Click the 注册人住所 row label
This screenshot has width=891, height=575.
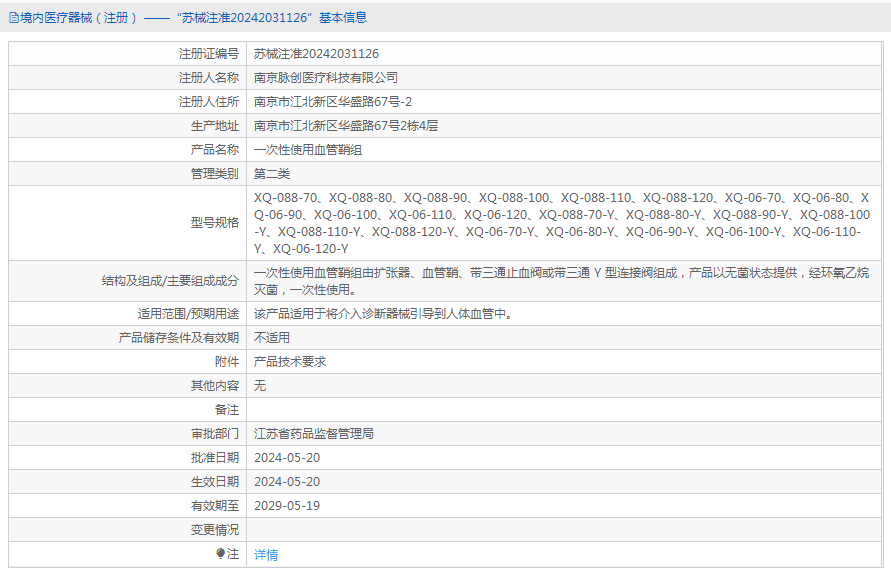click(x=209, y=102)
